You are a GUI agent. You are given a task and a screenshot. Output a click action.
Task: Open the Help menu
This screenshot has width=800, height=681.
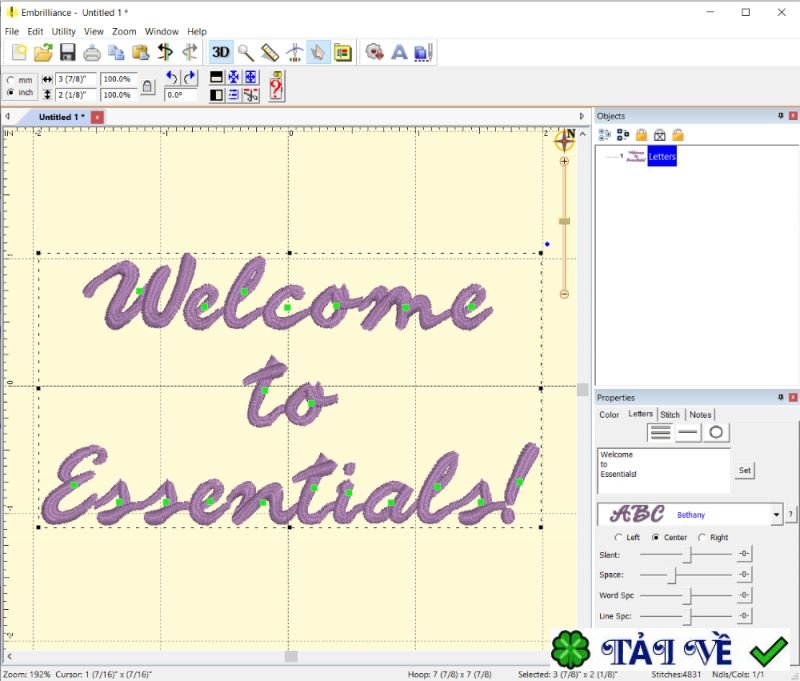pos(196,31)
